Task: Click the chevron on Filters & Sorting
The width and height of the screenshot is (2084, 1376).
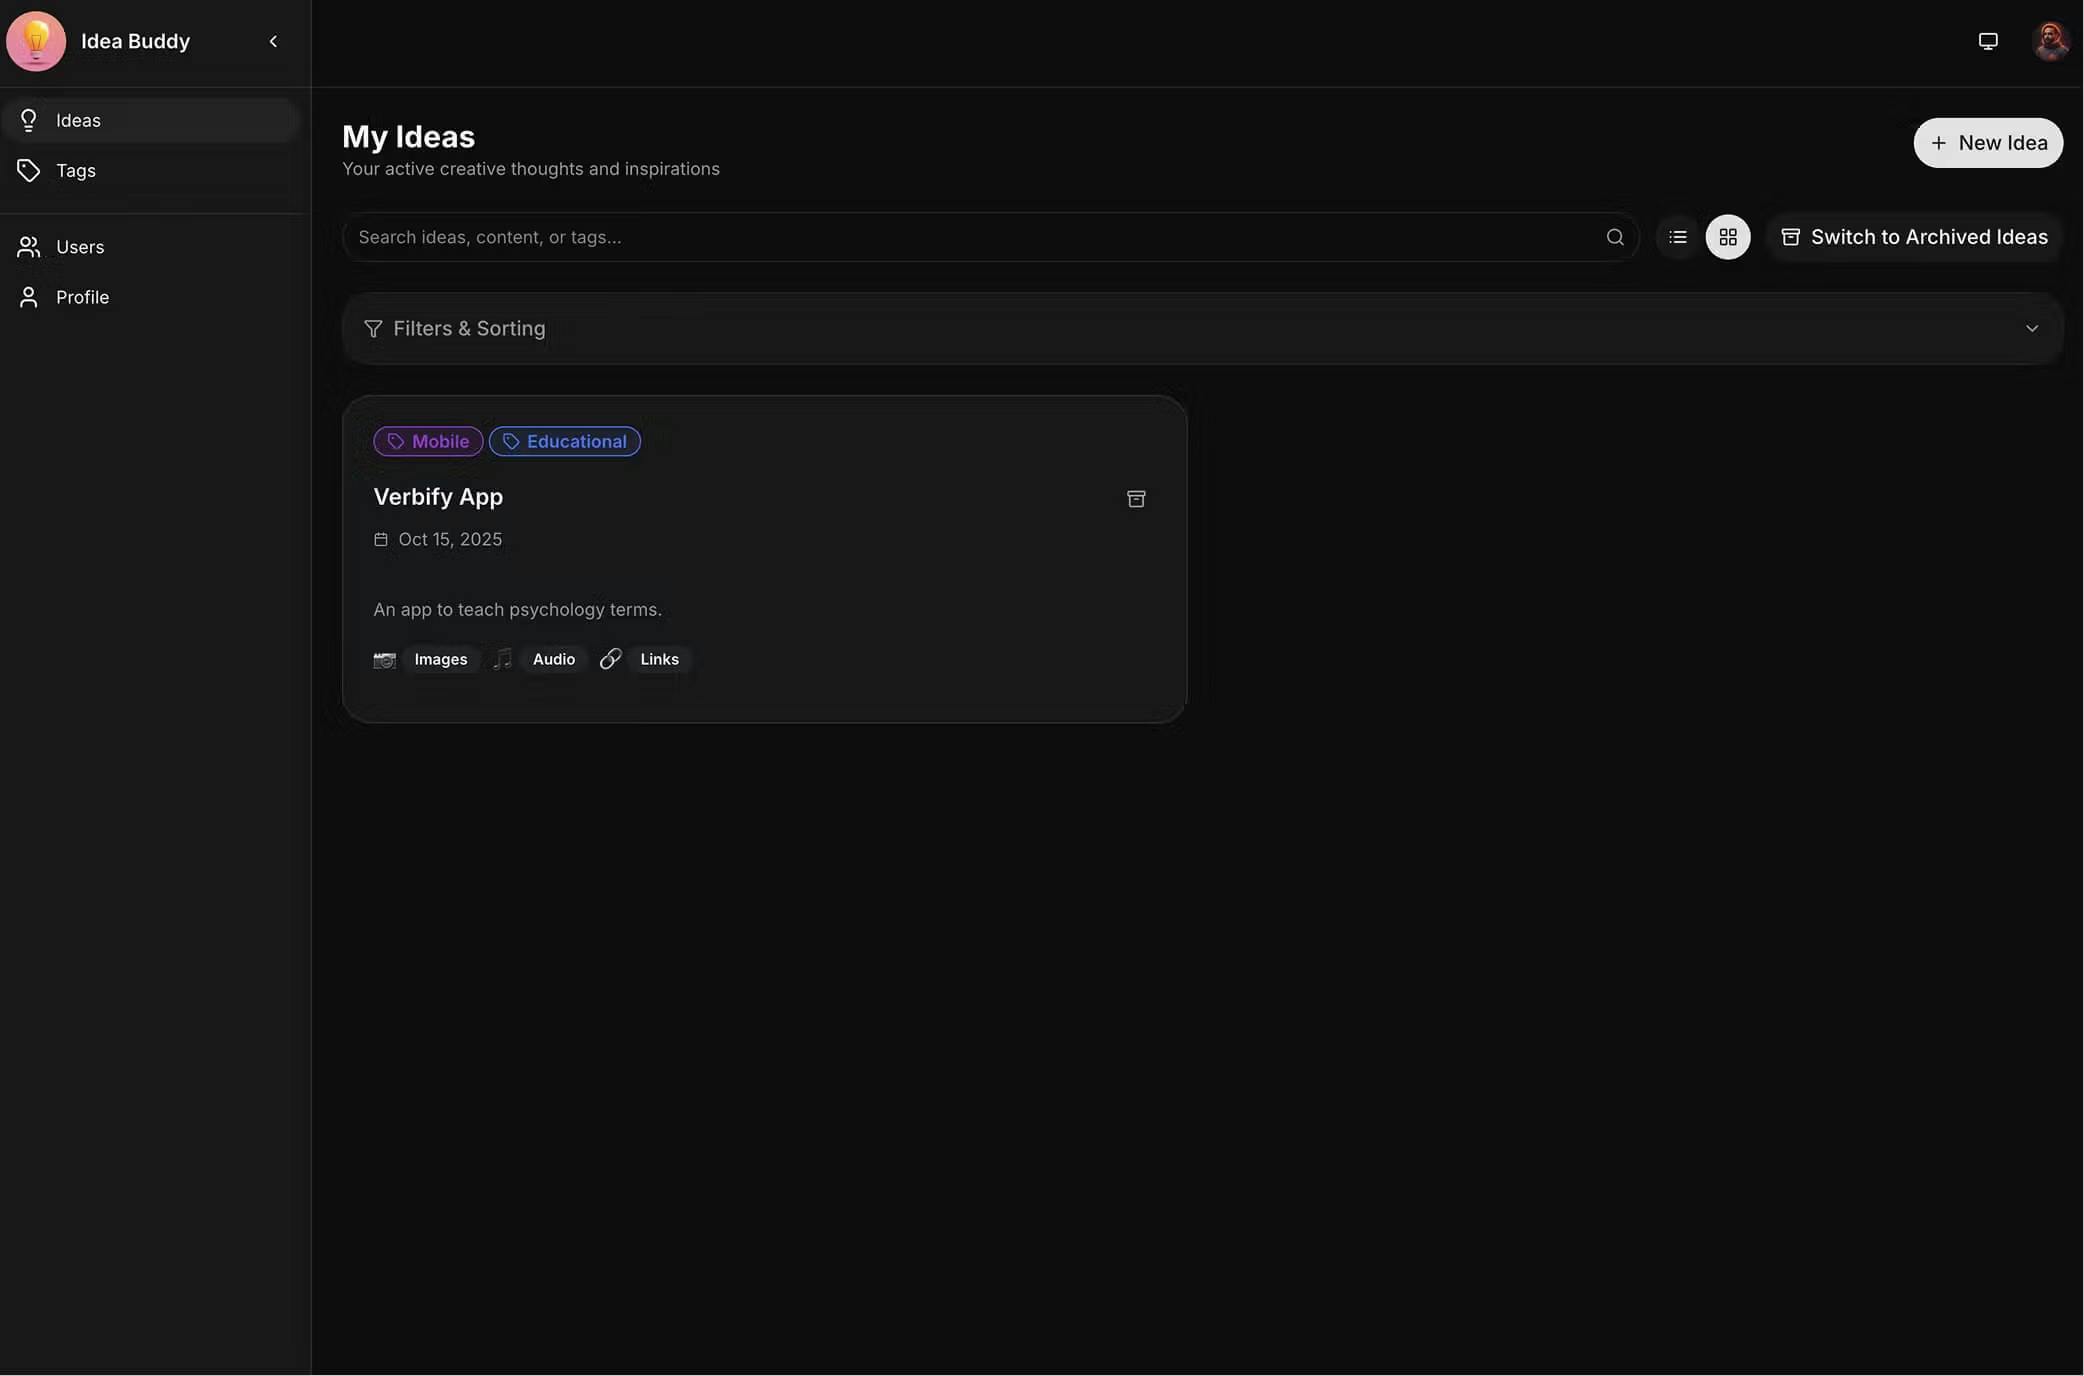Action: click(x=2031, y=329)
